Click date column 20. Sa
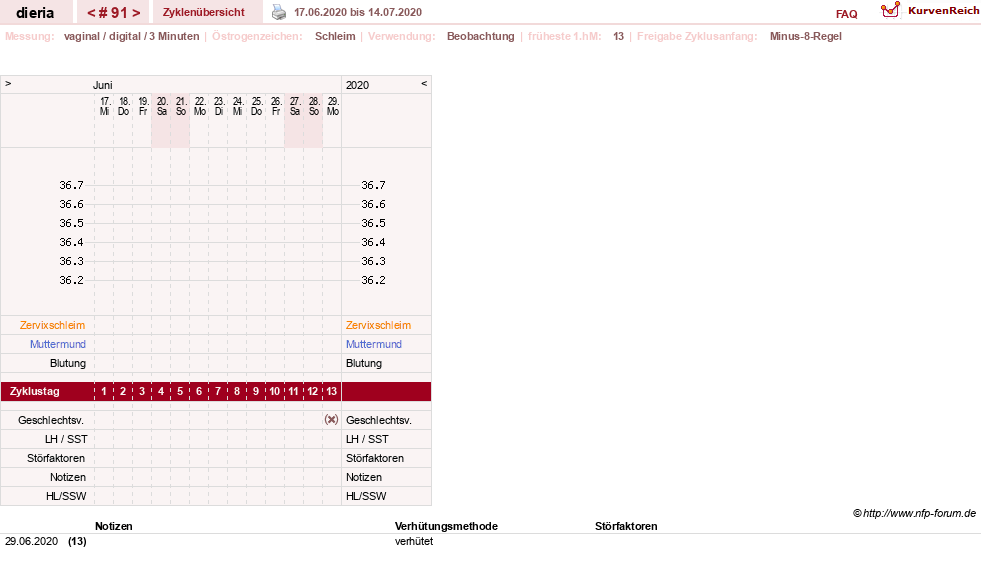This screenshot has height=565, width=981. [161, 106]
